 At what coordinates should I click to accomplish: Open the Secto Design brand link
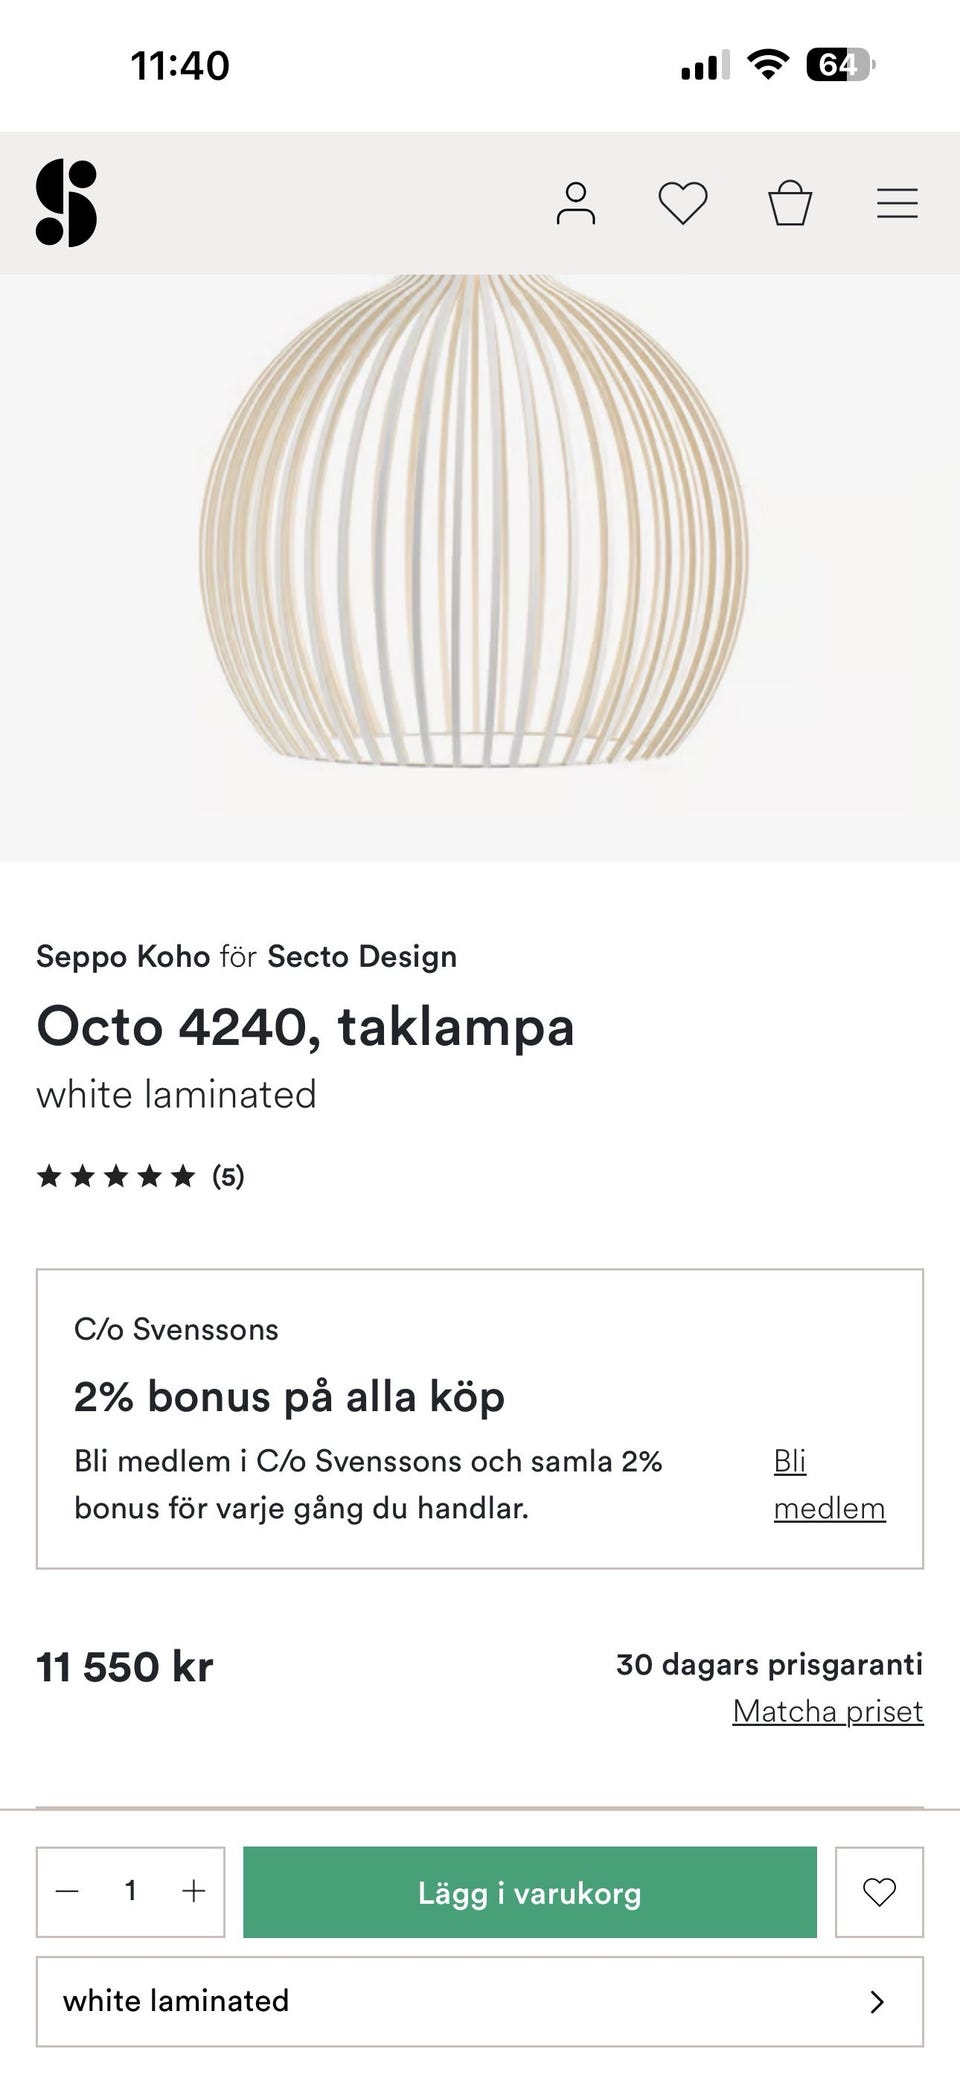click(x=362, y=957)
